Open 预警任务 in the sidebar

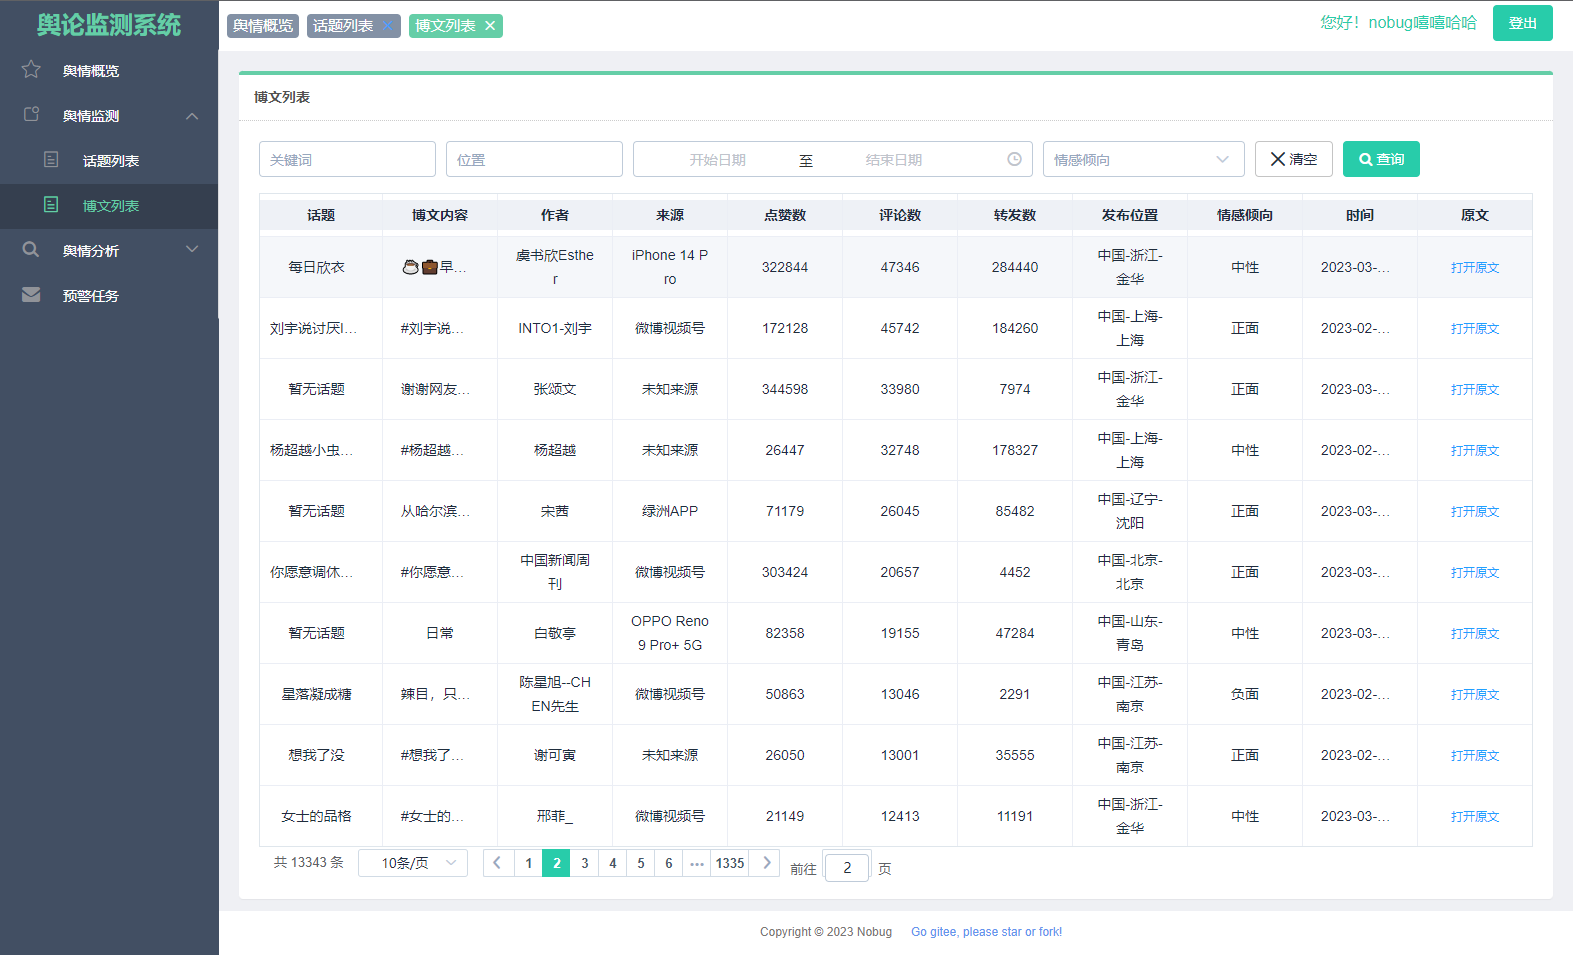point(109,296)
